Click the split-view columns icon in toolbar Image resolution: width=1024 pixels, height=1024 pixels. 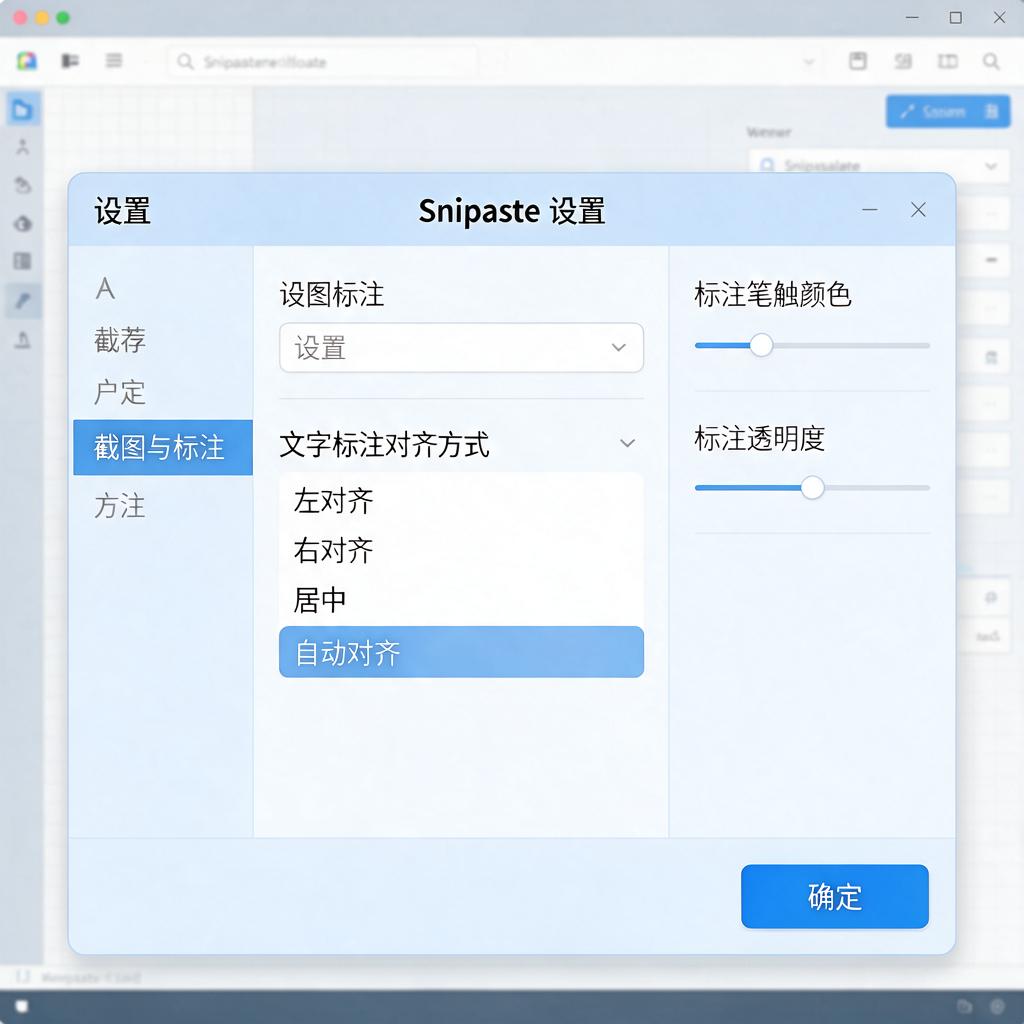click(947, 61)
